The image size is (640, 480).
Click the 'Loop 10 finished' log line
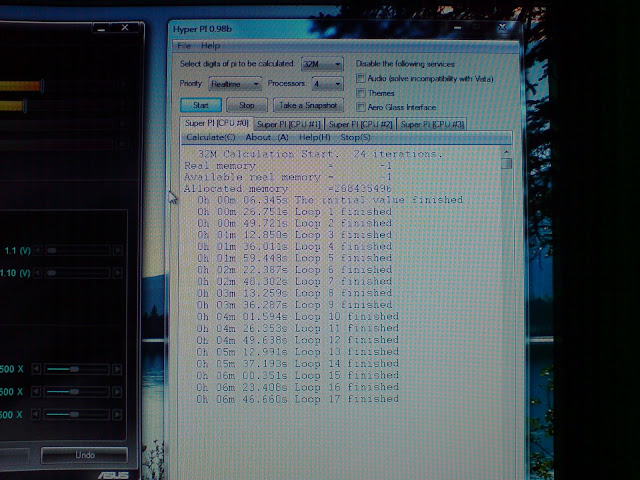(x=298, y=316)
